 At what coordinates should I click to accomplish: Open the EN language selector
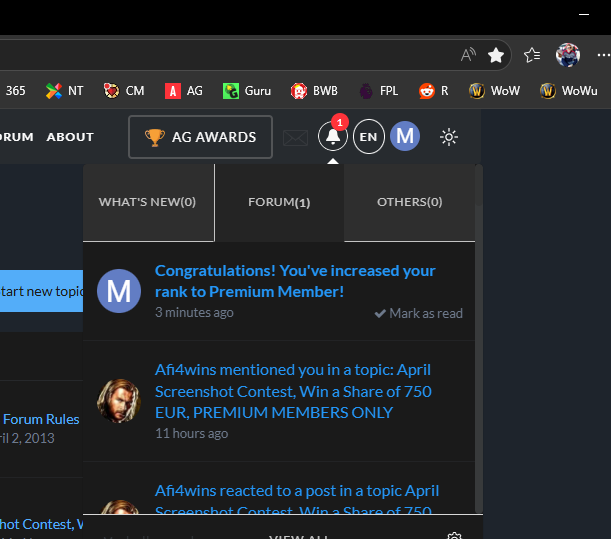[x=368, y=137]
